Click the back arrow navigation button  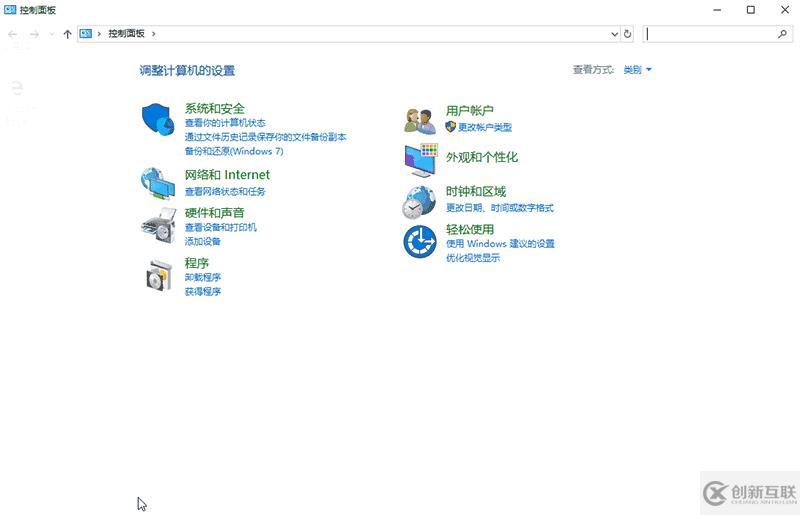tap(12, 34)
